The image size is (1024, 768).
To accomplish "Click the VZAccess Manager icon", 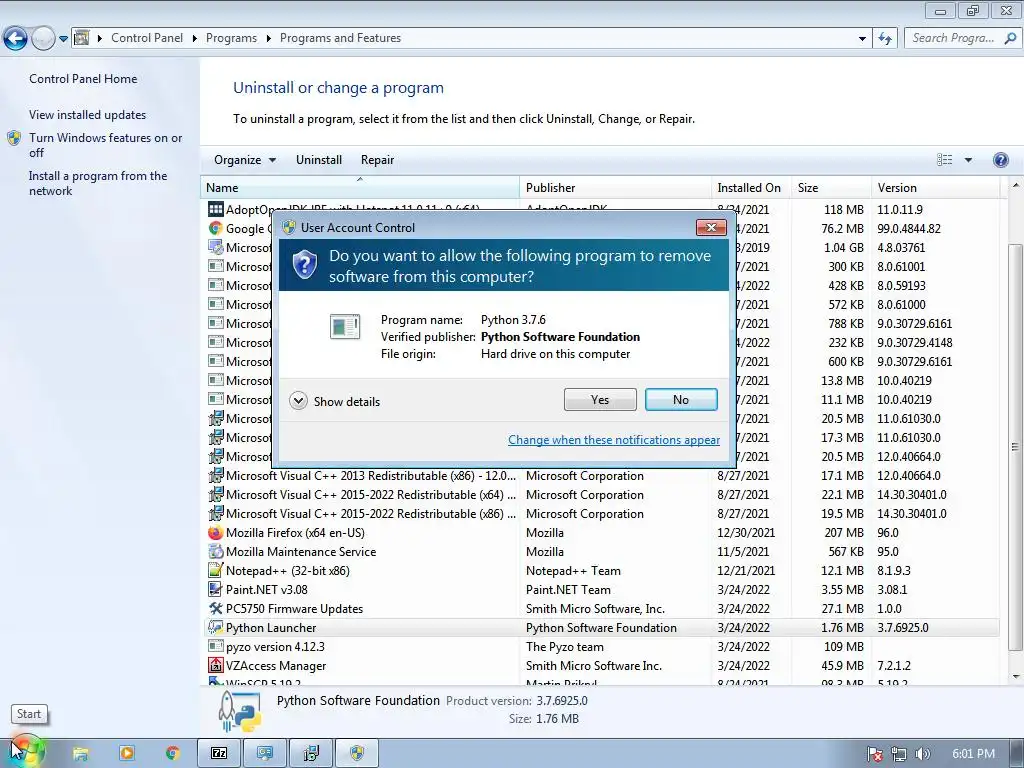I will [215, 665].
